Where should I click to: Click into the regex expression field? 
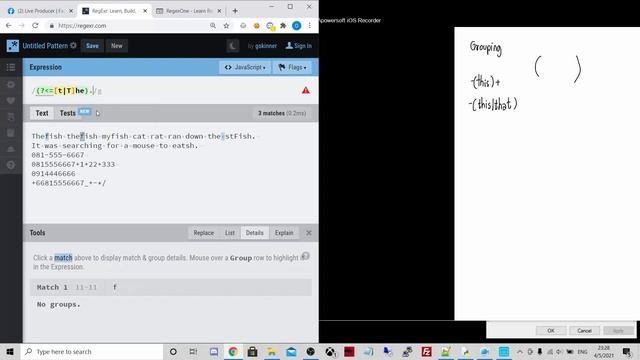coord(163,91)
